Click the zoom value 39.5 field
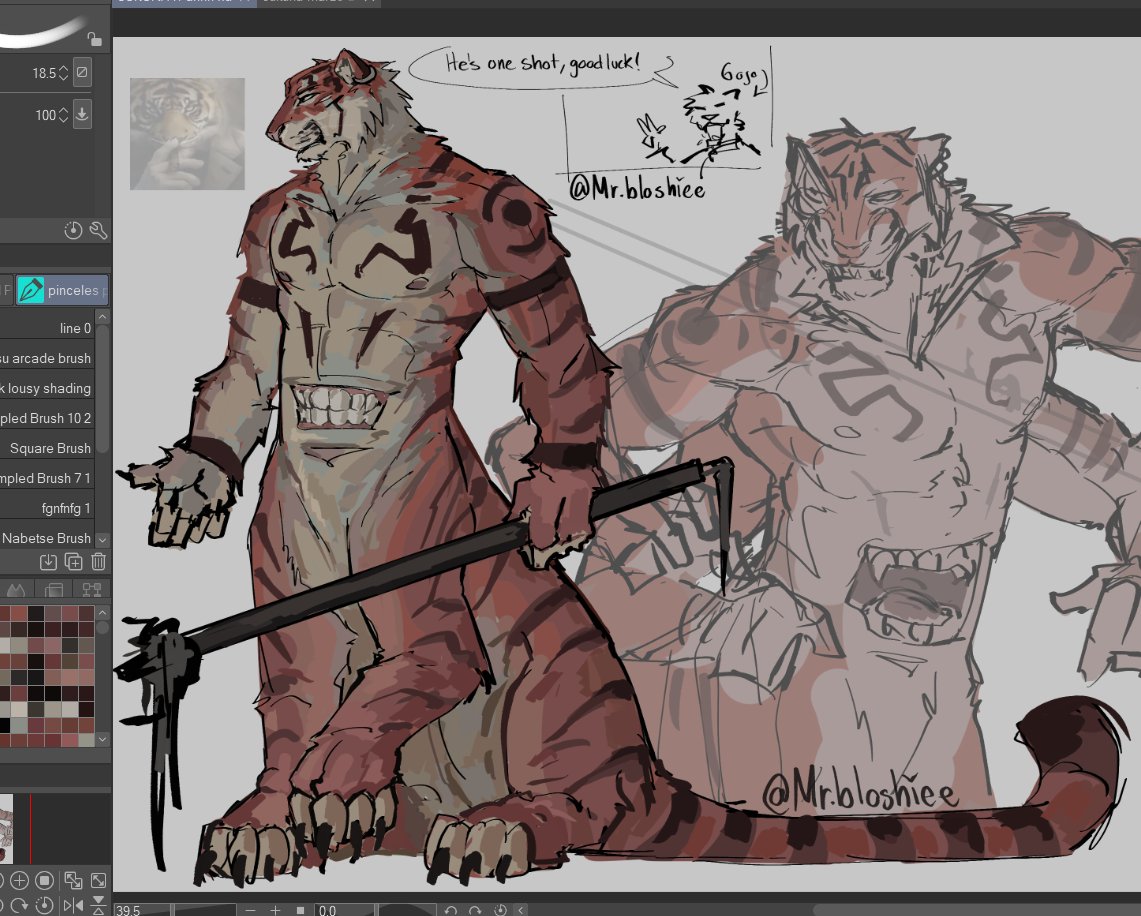Screen dimensions: 1141x916 point(142,909)
